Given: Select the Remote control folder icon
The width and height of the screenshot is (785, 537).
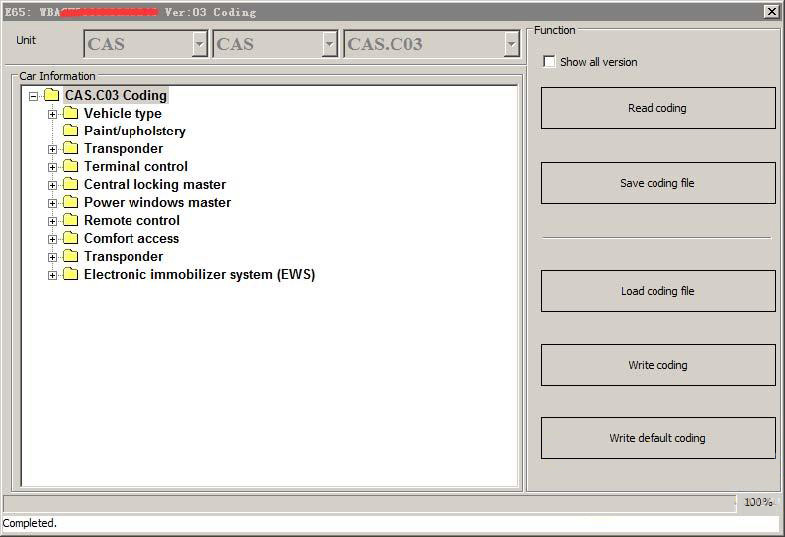Looking at the screenshot, I should (x=70, y=221).
